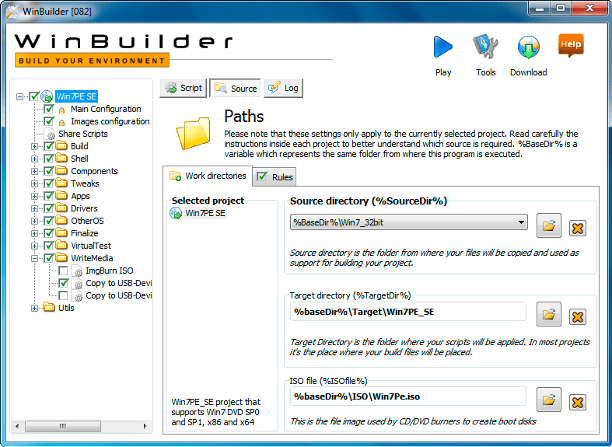The height and width of the screenshot is (447, 612).
Task: Click the tree horizontal scrollbar thumb
Action: tap(63, 426)
